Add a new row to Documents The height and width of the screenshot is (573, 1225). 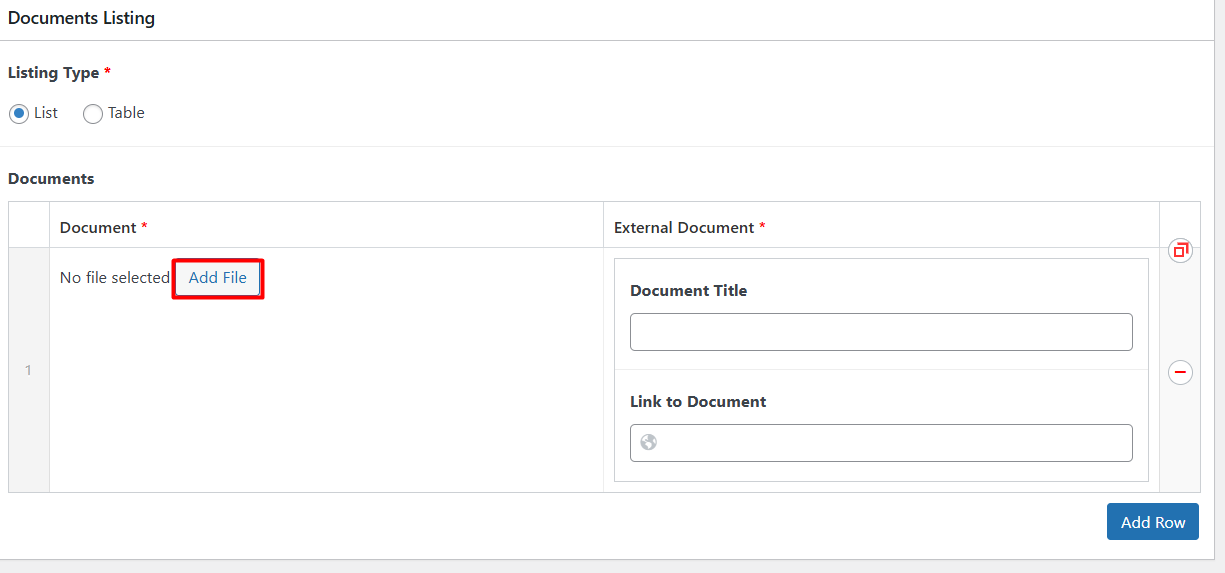click(1152, 522)
